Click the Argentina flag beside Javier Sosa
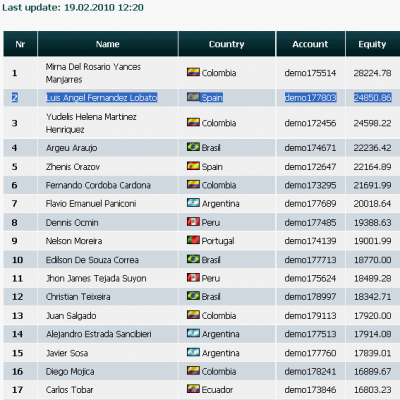The height and width of the screenshot is (400, 400). click(193, 352)
